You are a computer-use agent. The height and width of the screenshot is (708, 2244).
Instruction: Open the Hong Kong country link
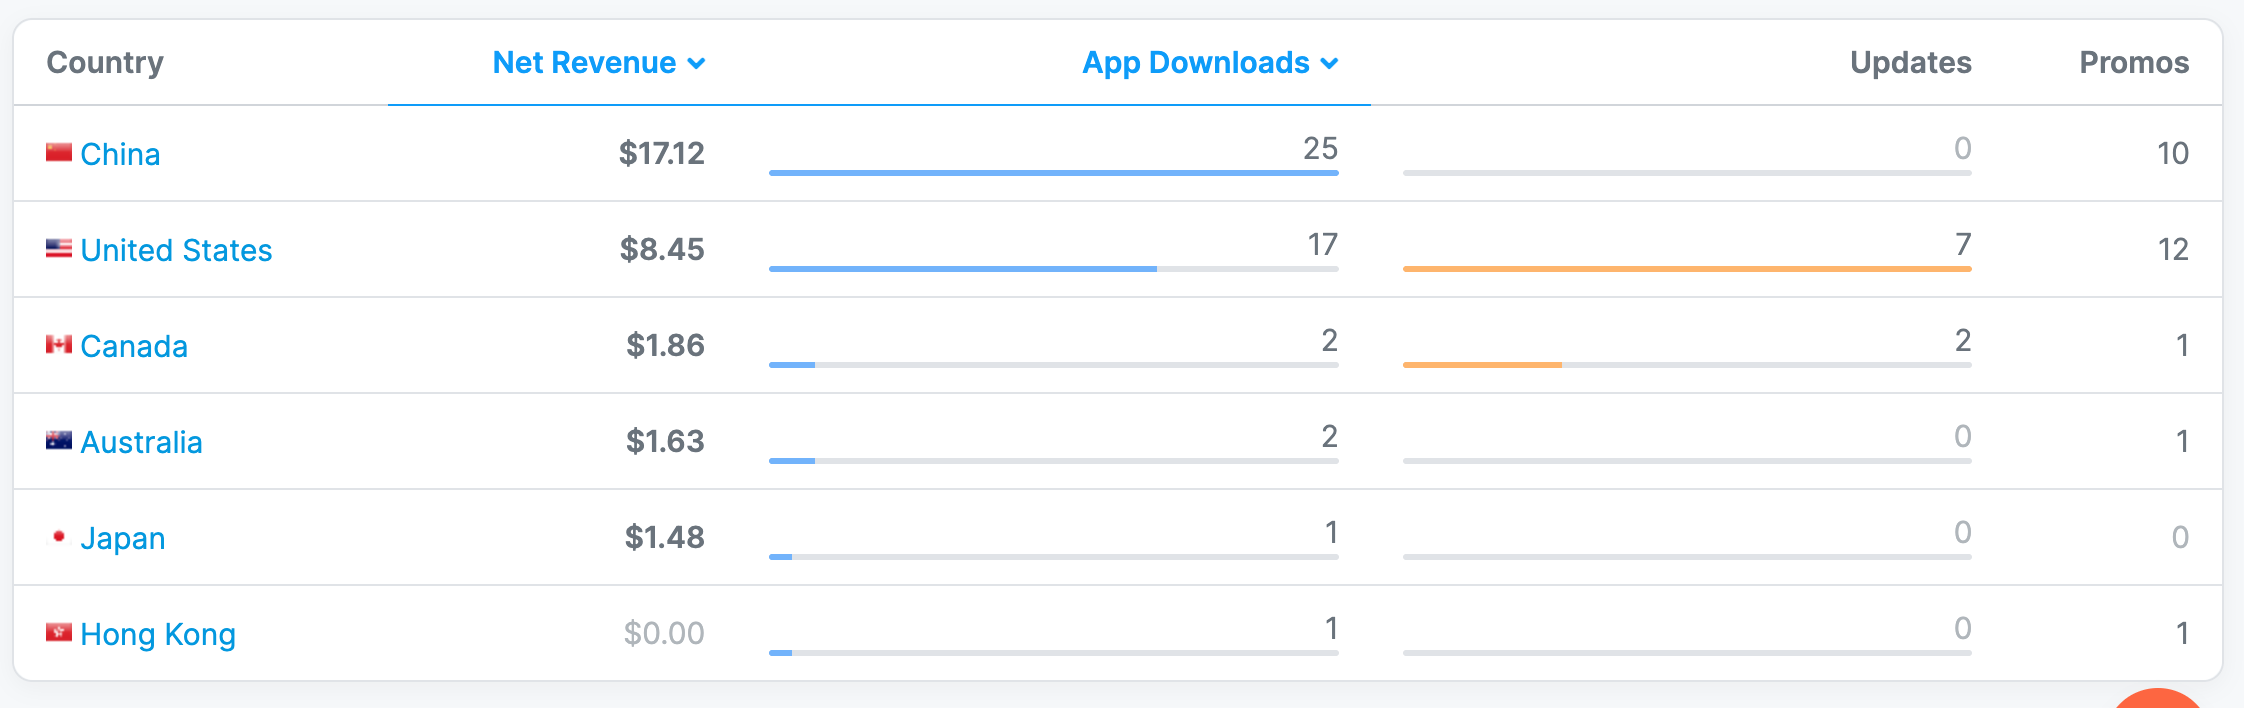pyautogui.click(x=158, y=634)
